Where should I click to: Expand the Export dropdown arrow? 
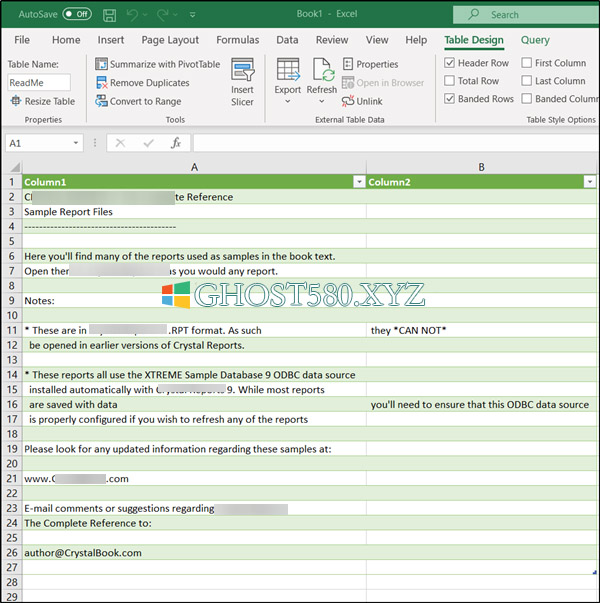[287, 102]
